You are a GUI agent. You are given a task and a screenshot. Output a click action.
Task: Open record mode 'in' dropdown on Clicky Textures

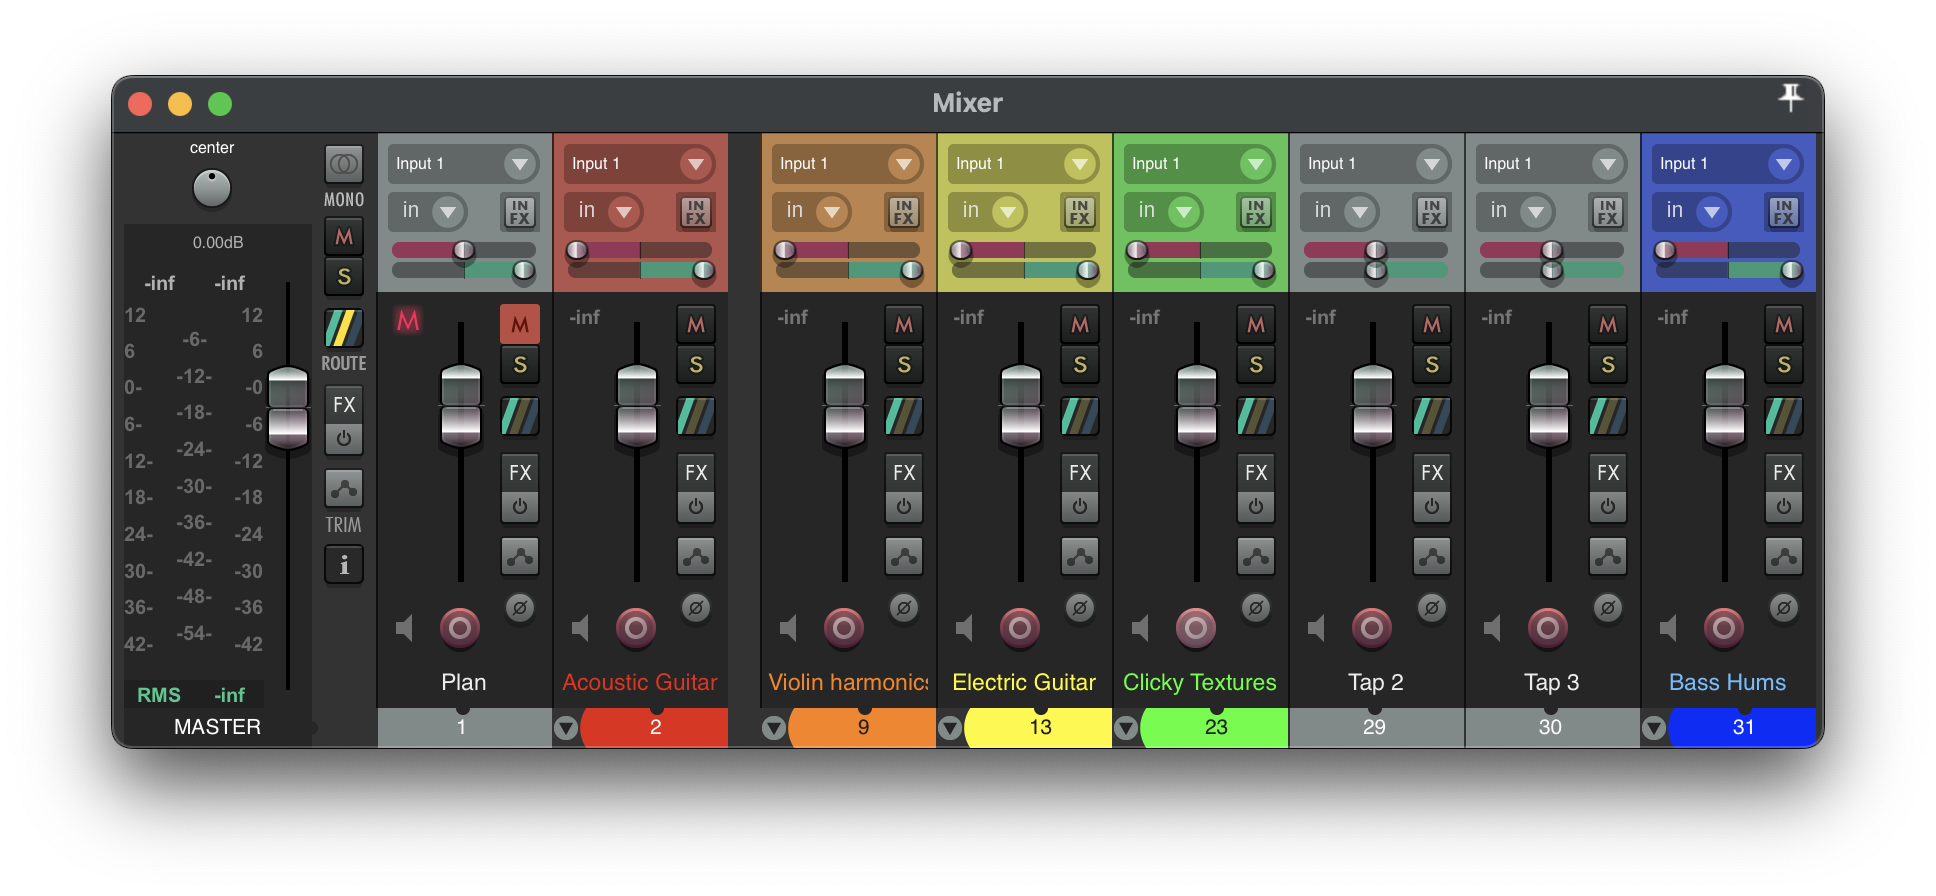point(1166,211)
